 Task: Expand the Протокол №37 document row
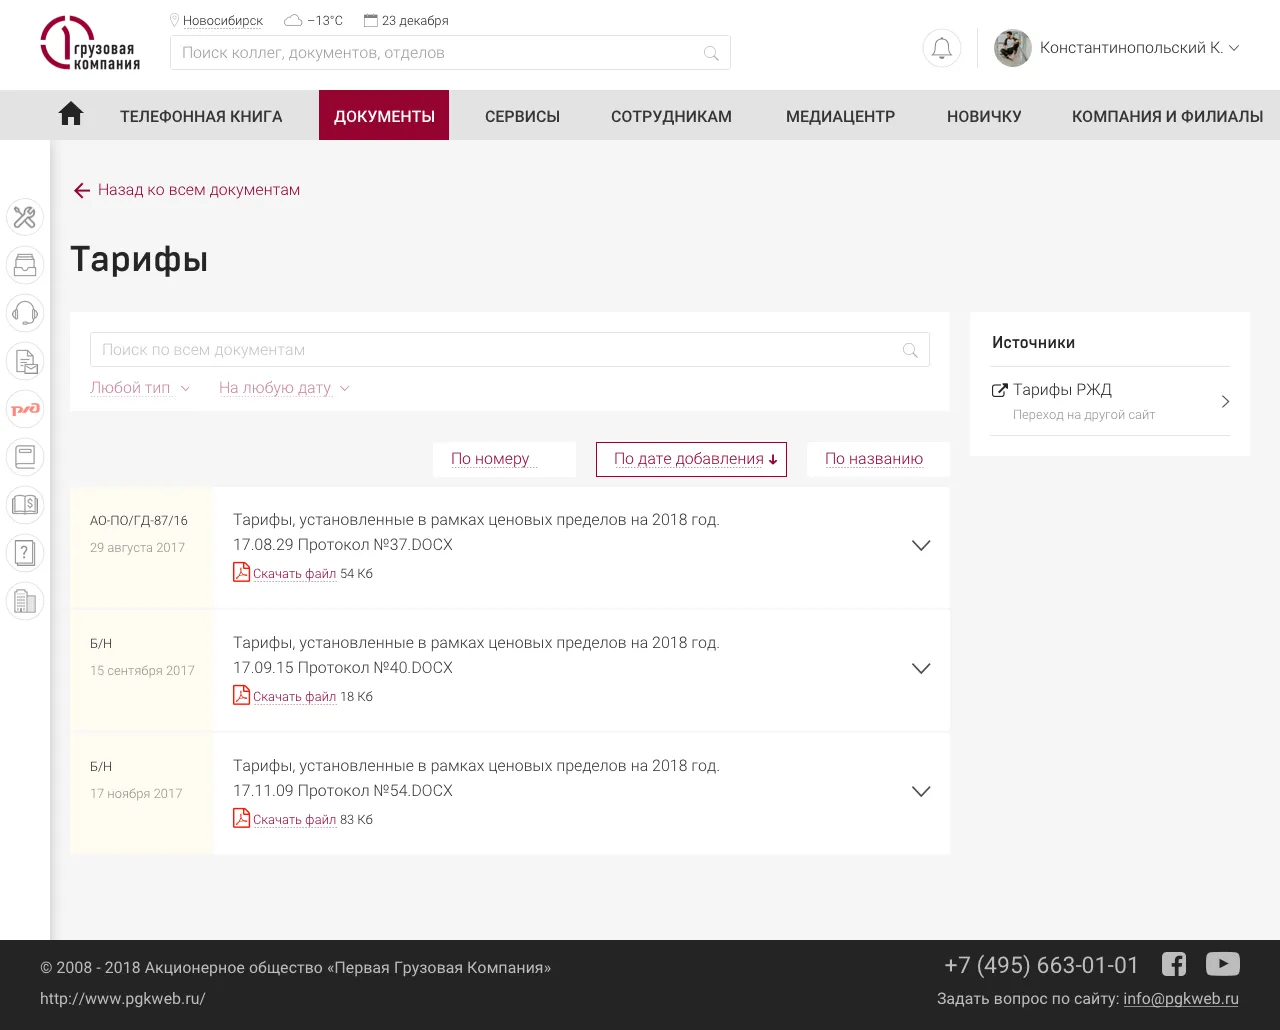(x=921, y=546)
